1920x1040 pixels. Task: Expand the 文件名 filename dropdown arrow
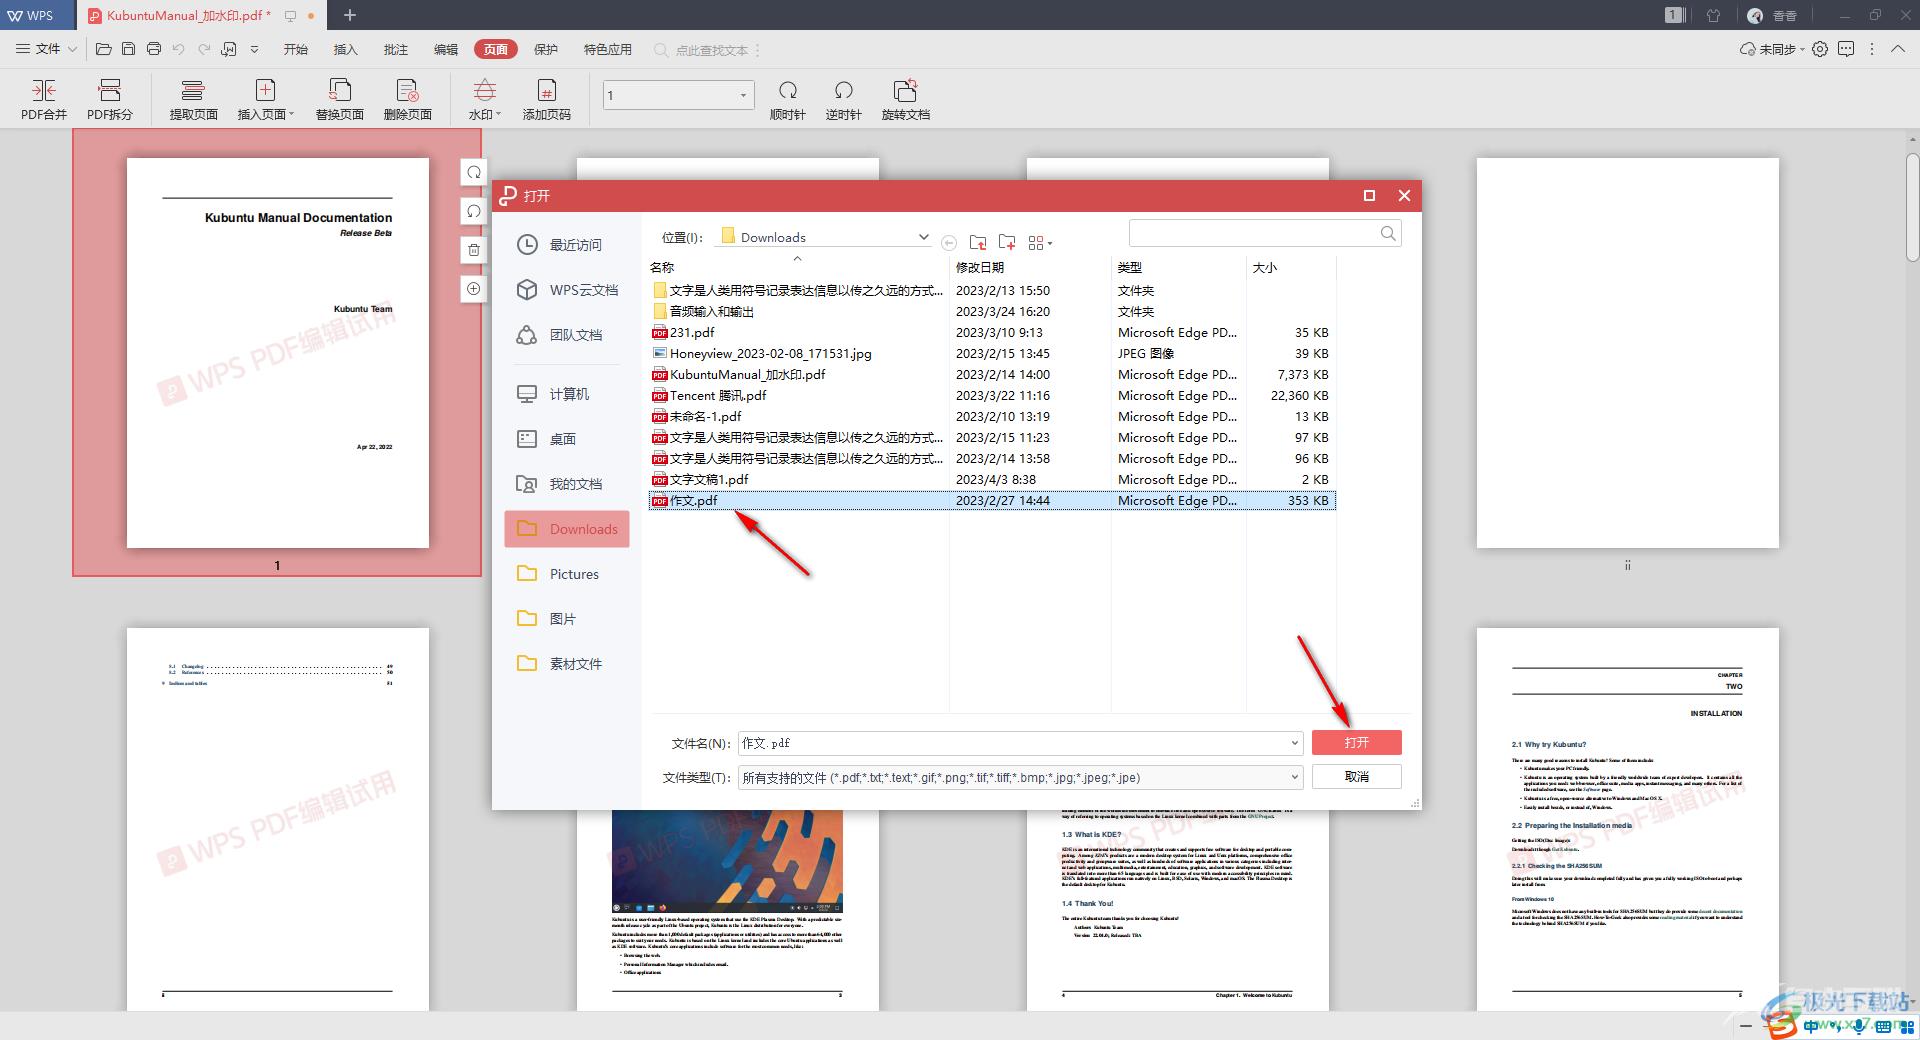click(x=1294, y=743)
